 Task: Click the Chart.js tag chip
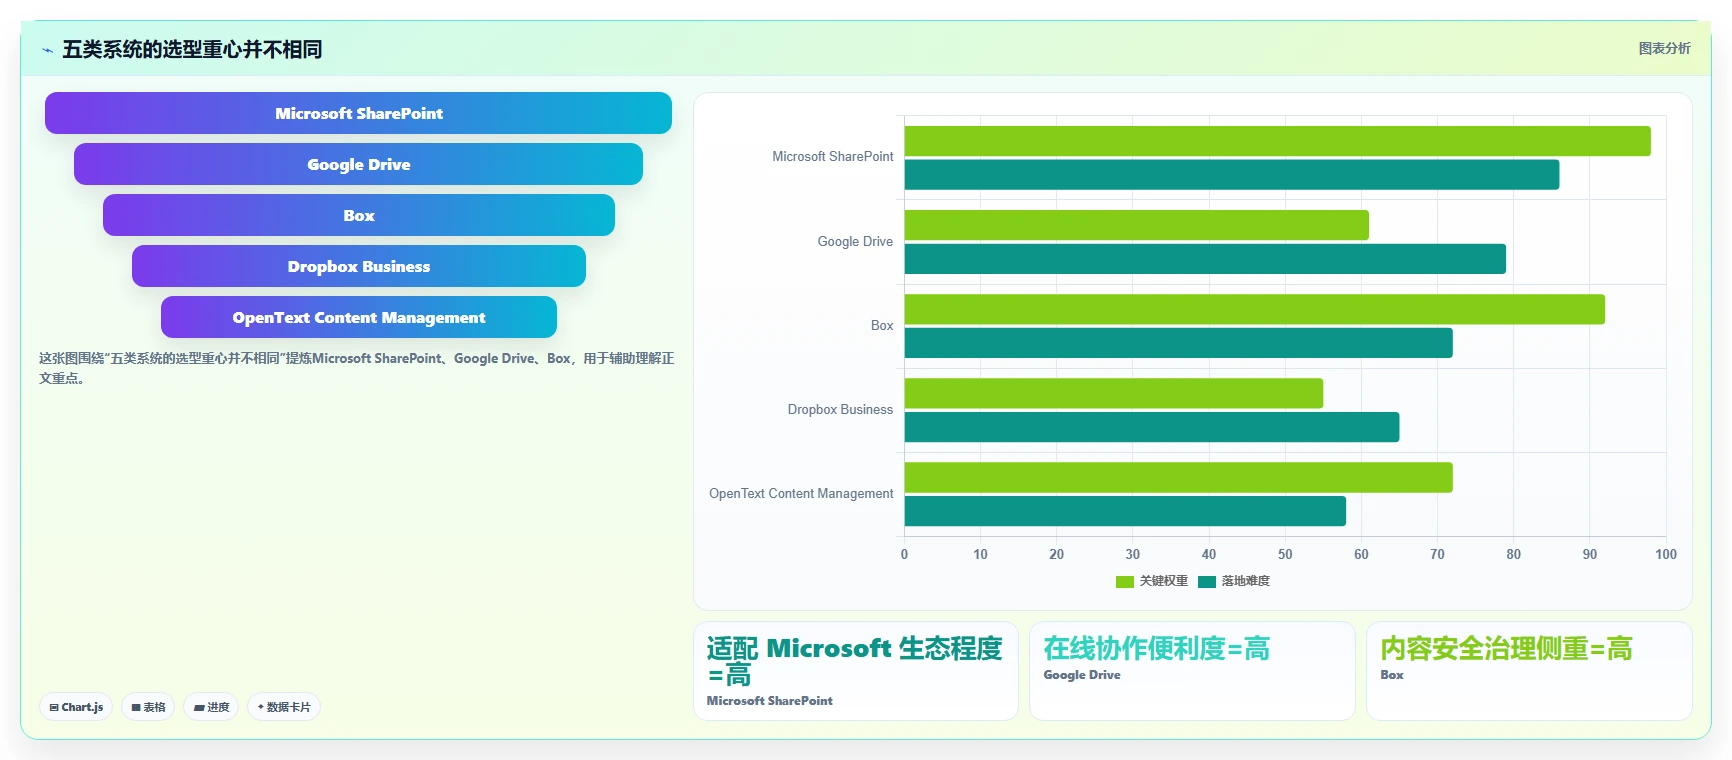pyautogui.click(x=76, y=707)
